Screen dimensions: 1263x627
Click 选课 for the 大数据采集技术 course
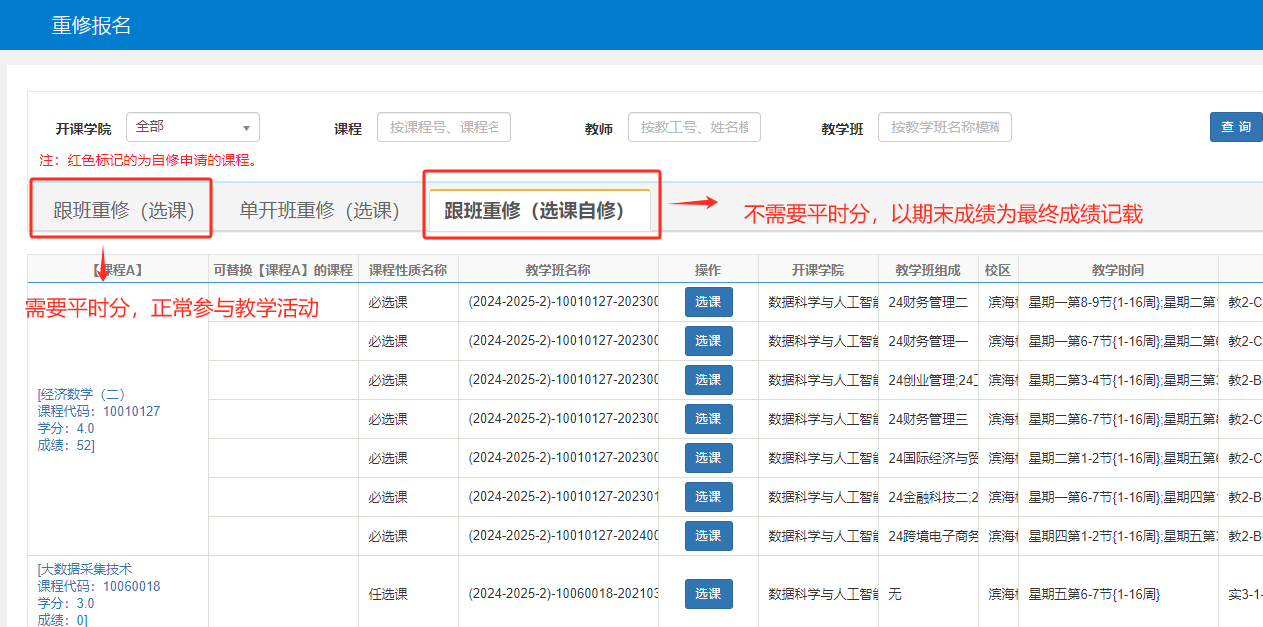(708, 594)
